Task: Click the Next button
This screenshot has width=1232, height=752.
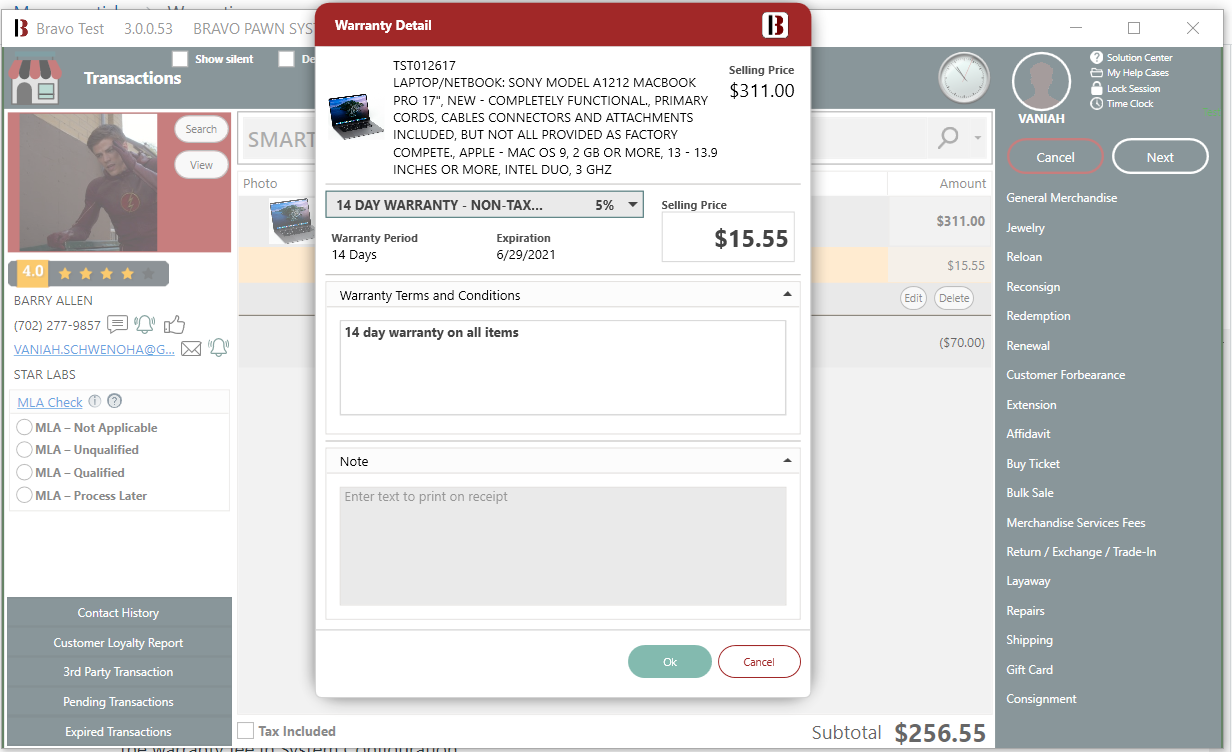Action: tap(1160, 157)
